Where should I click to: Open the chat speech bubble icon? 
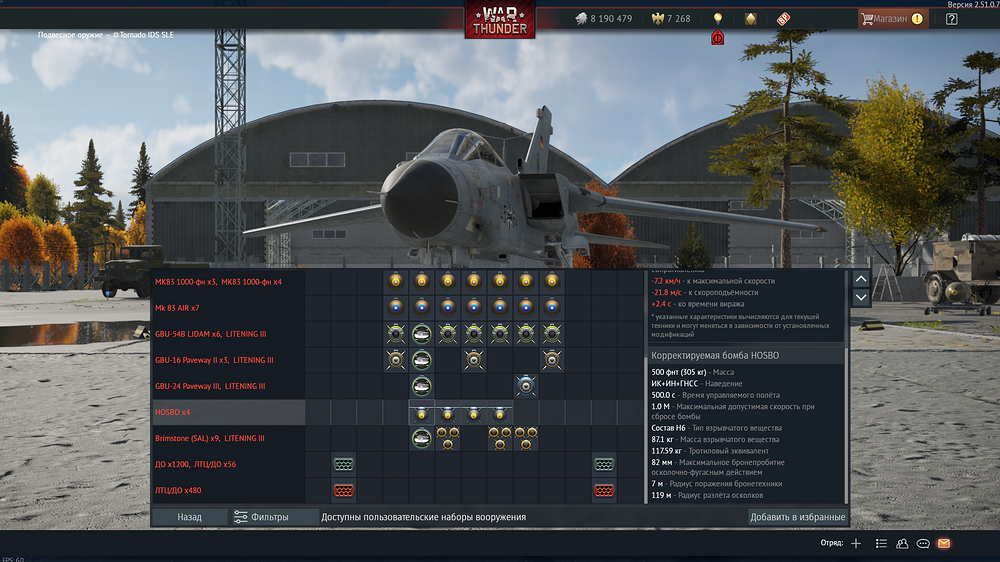click(923, 543)
